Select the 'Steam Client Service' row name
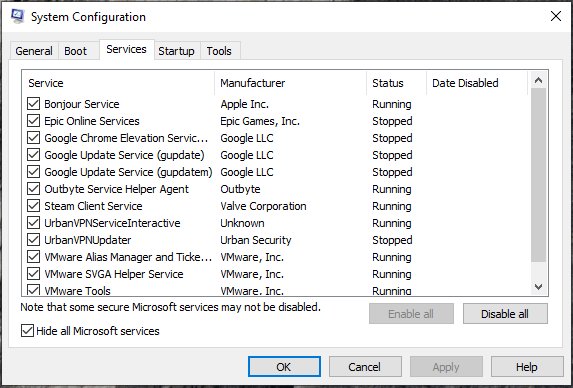The image size is (573, 388). [93, 206]
